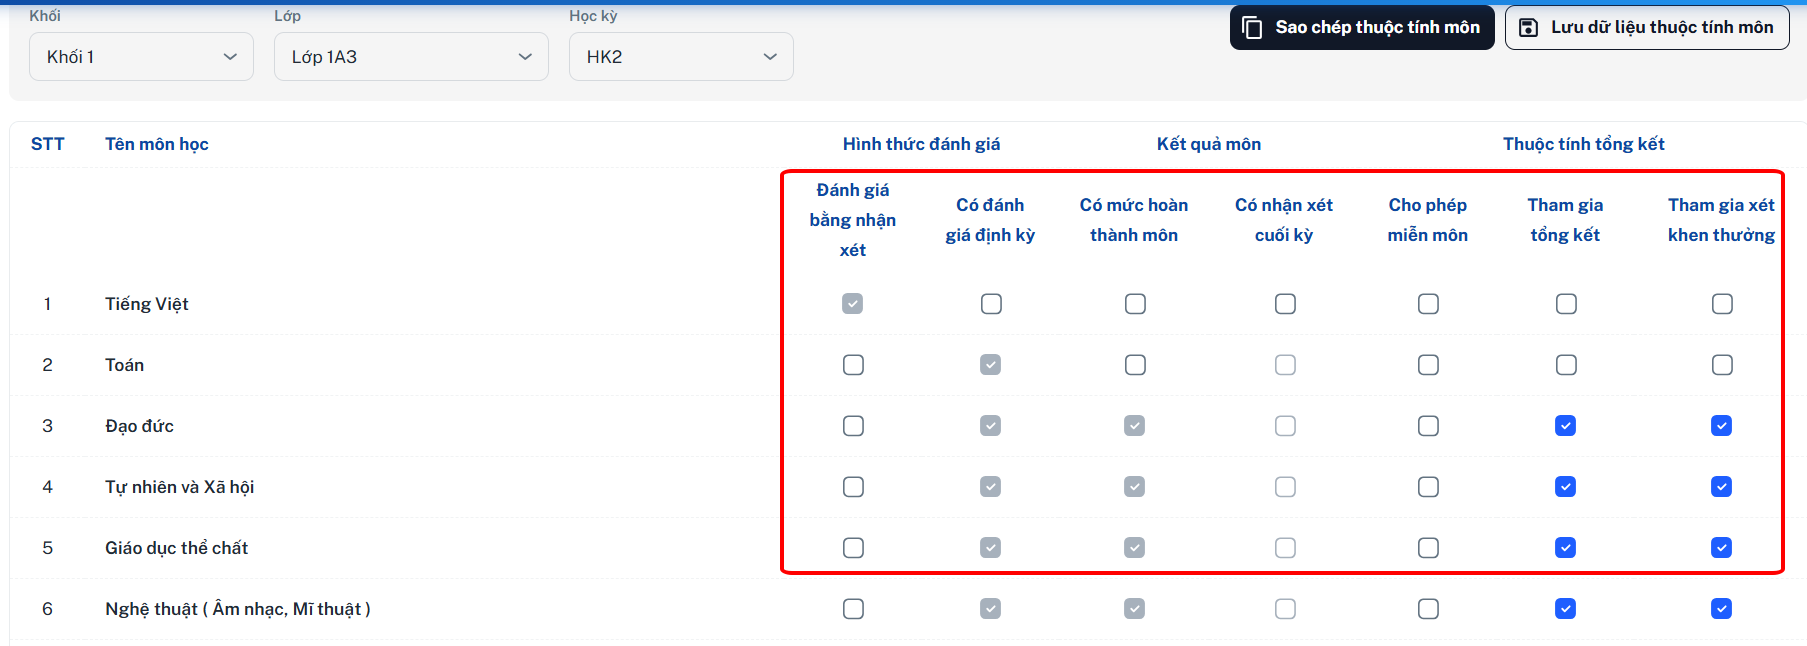Toggle Đánh giá bằng nhận xét for Tiếng Việt
Viewport: 1807px width, 646px height.
[853, 303]
